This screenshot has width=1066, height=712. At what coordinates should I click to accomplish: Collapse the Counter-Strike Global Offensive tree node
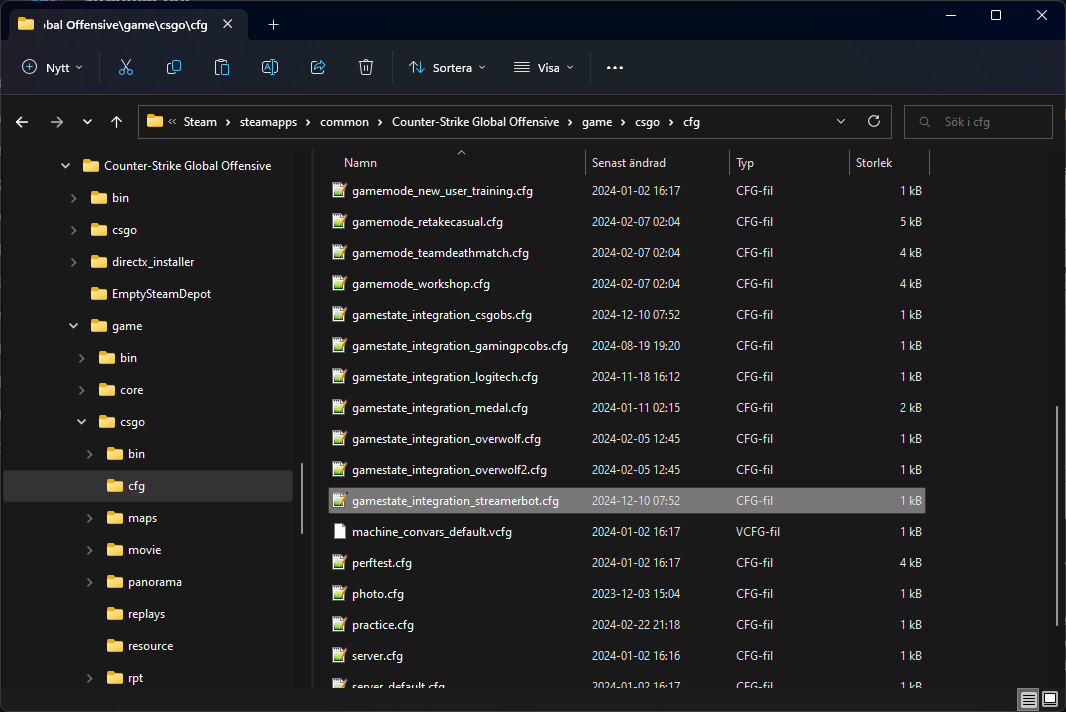pyautogui.click(x=66, y=166)
